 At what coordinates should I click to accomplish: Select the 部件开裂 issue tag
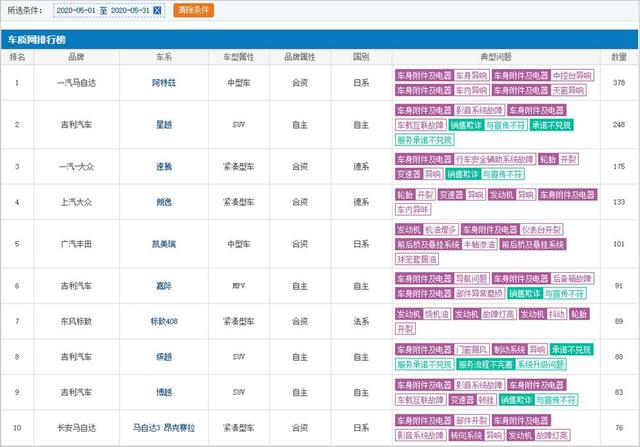471,420
